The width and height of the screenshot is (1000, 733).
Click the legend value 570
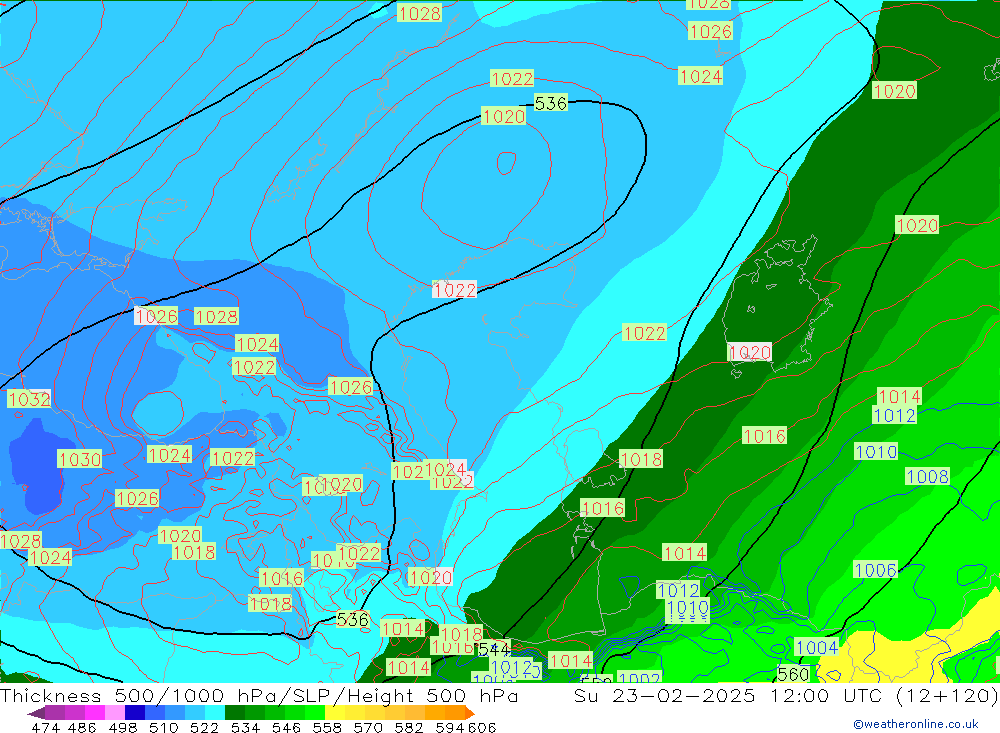[x=368, y=727]
